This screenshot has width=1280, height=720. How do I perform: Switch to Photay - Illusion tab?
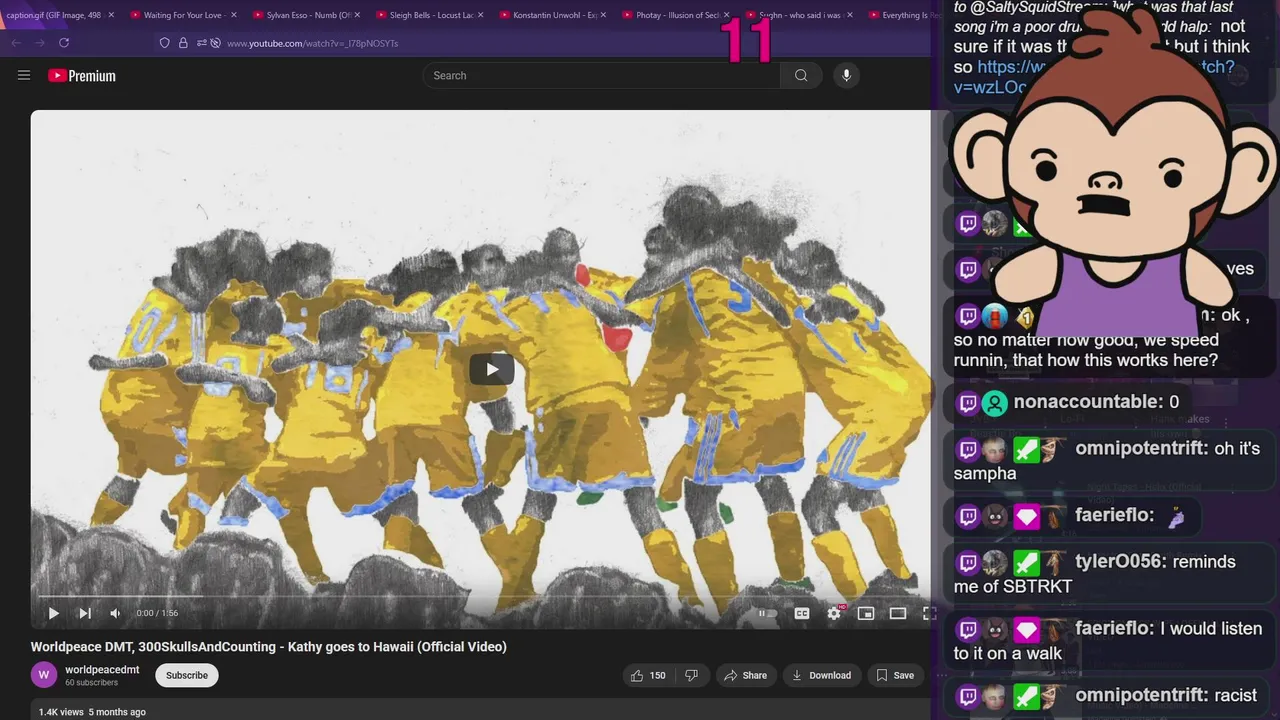tap(675, 15)
